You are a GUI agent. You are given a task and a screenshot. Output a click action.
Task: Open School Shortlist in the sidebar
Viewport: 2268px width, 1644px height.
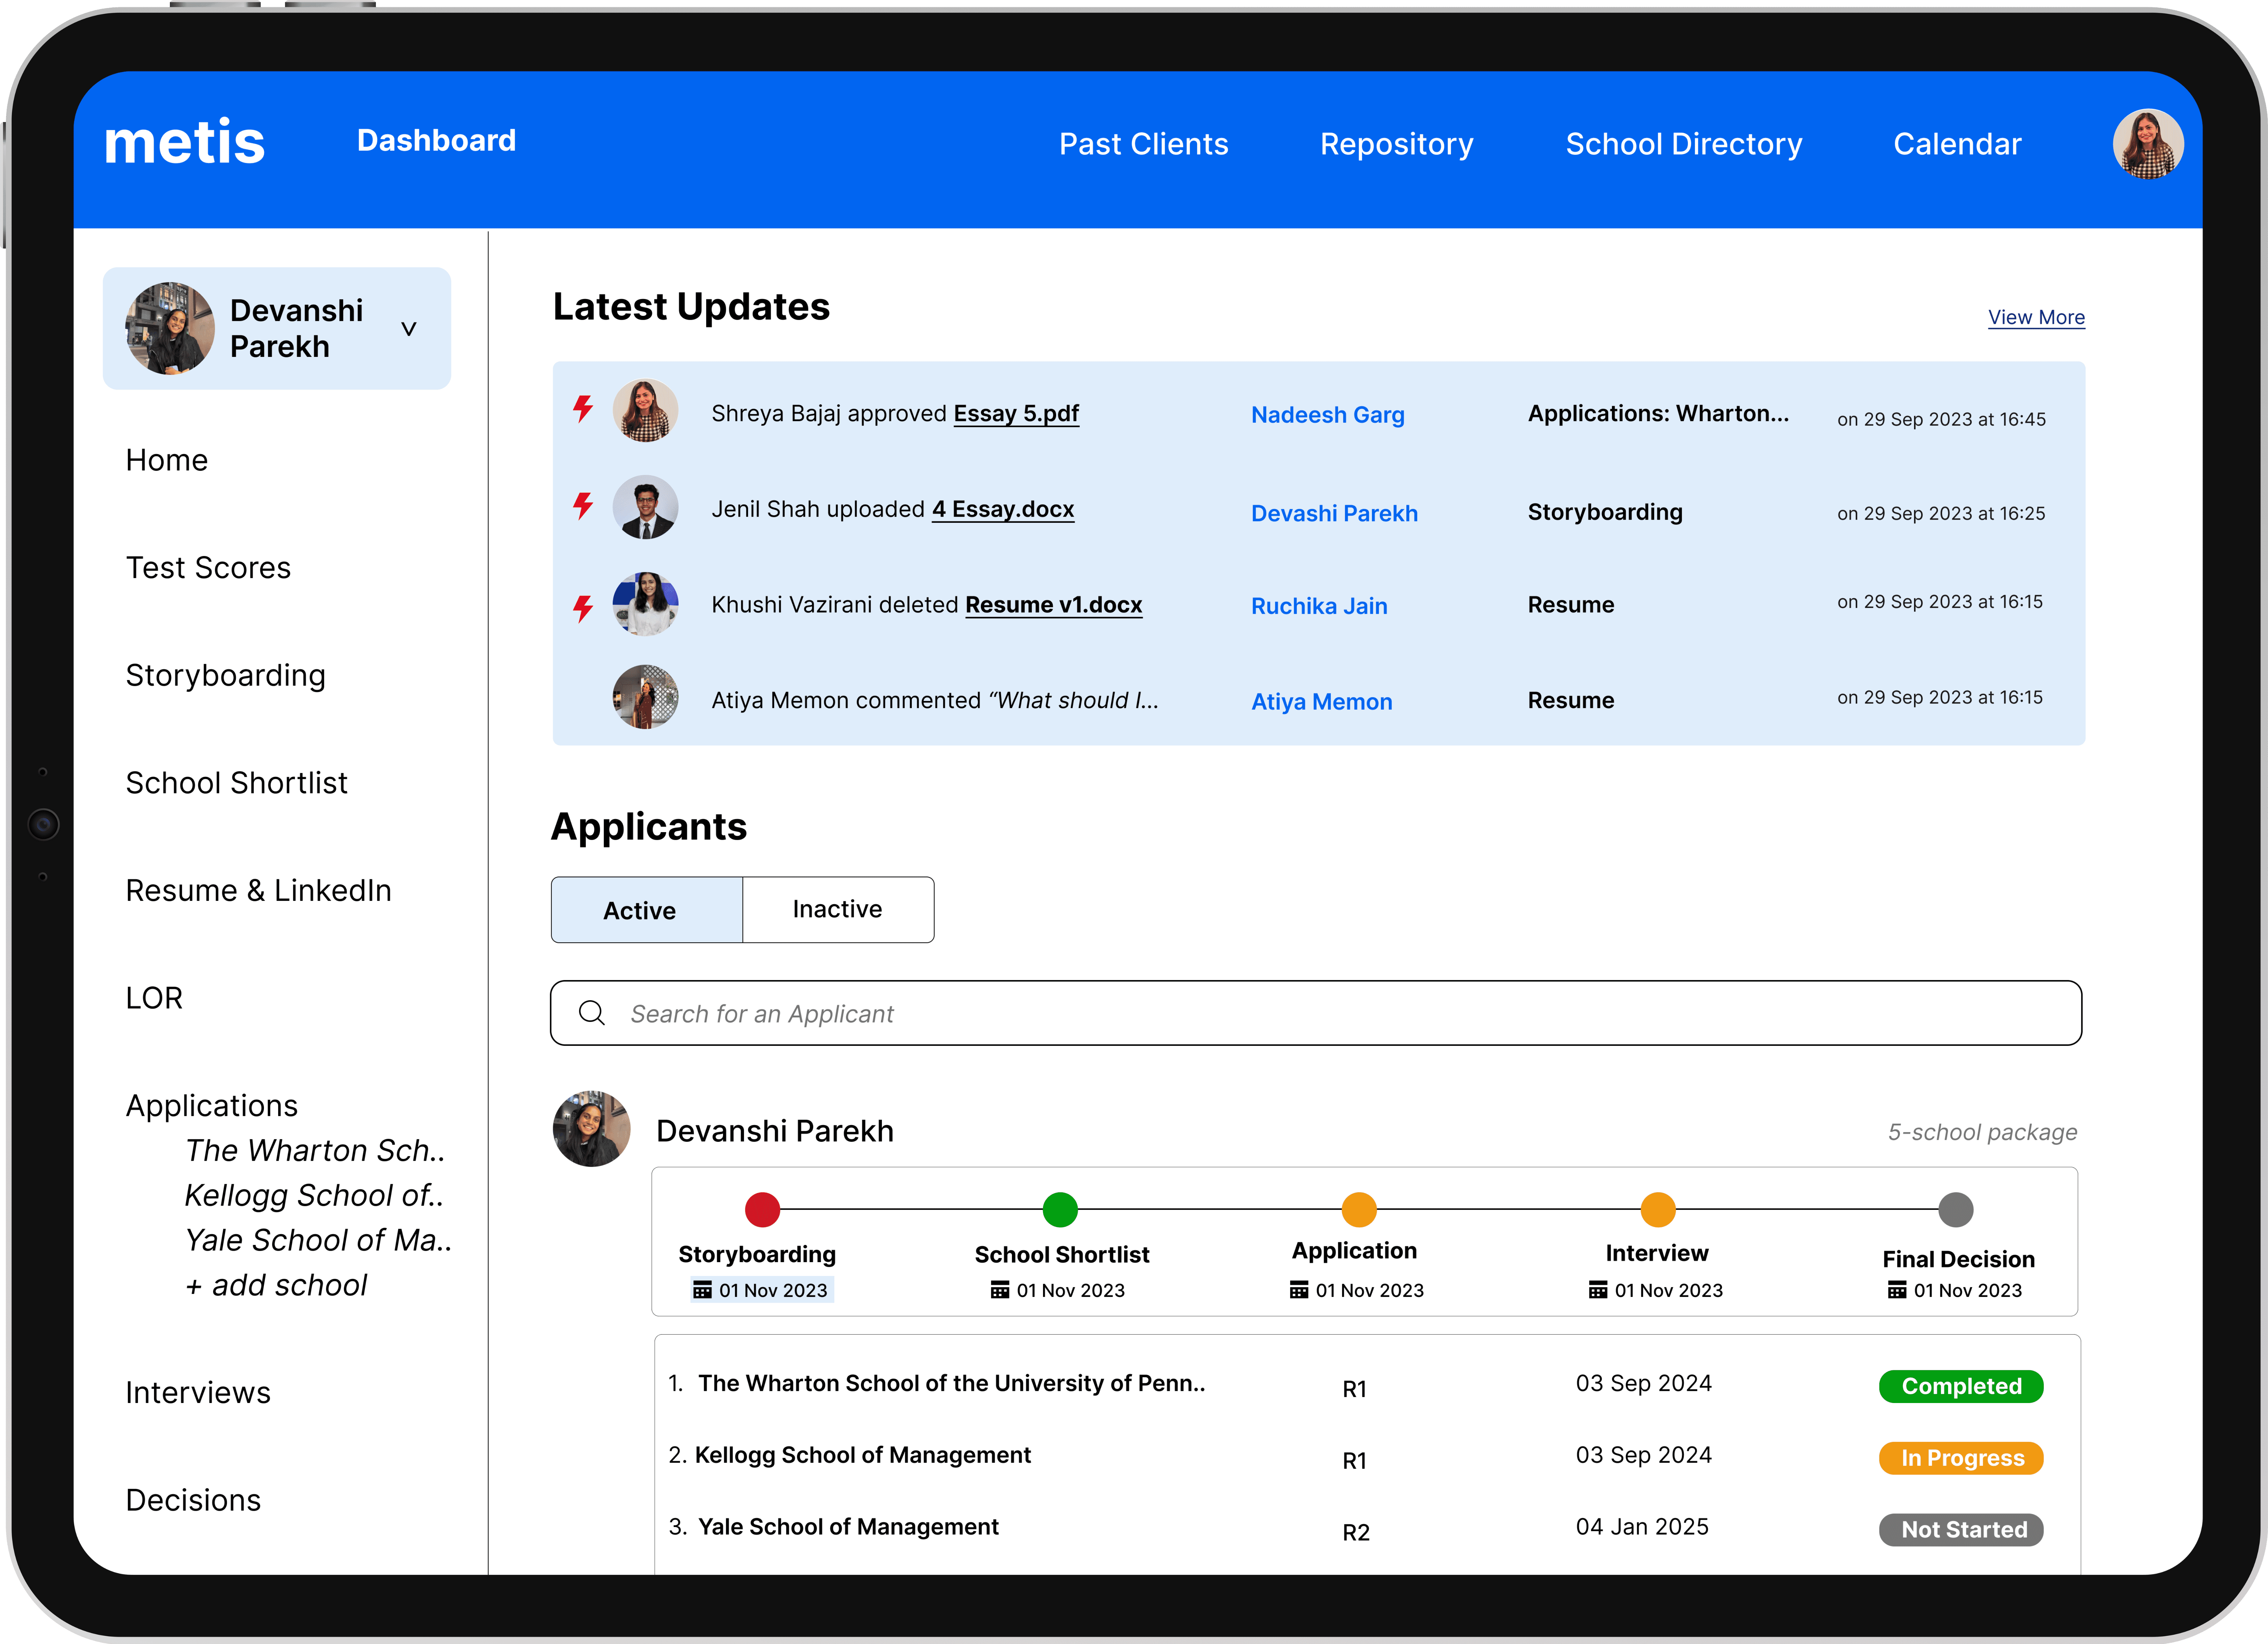tap(237, 783)
